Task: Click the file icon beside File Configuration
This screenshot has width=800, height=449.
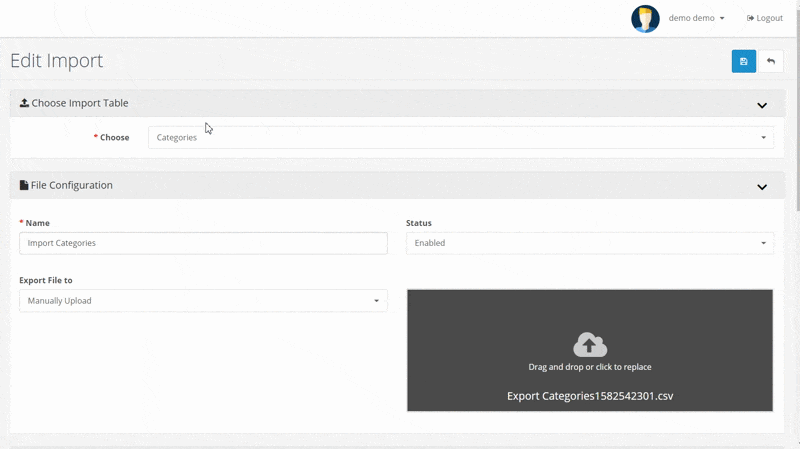Action: [x=24, y=185]
